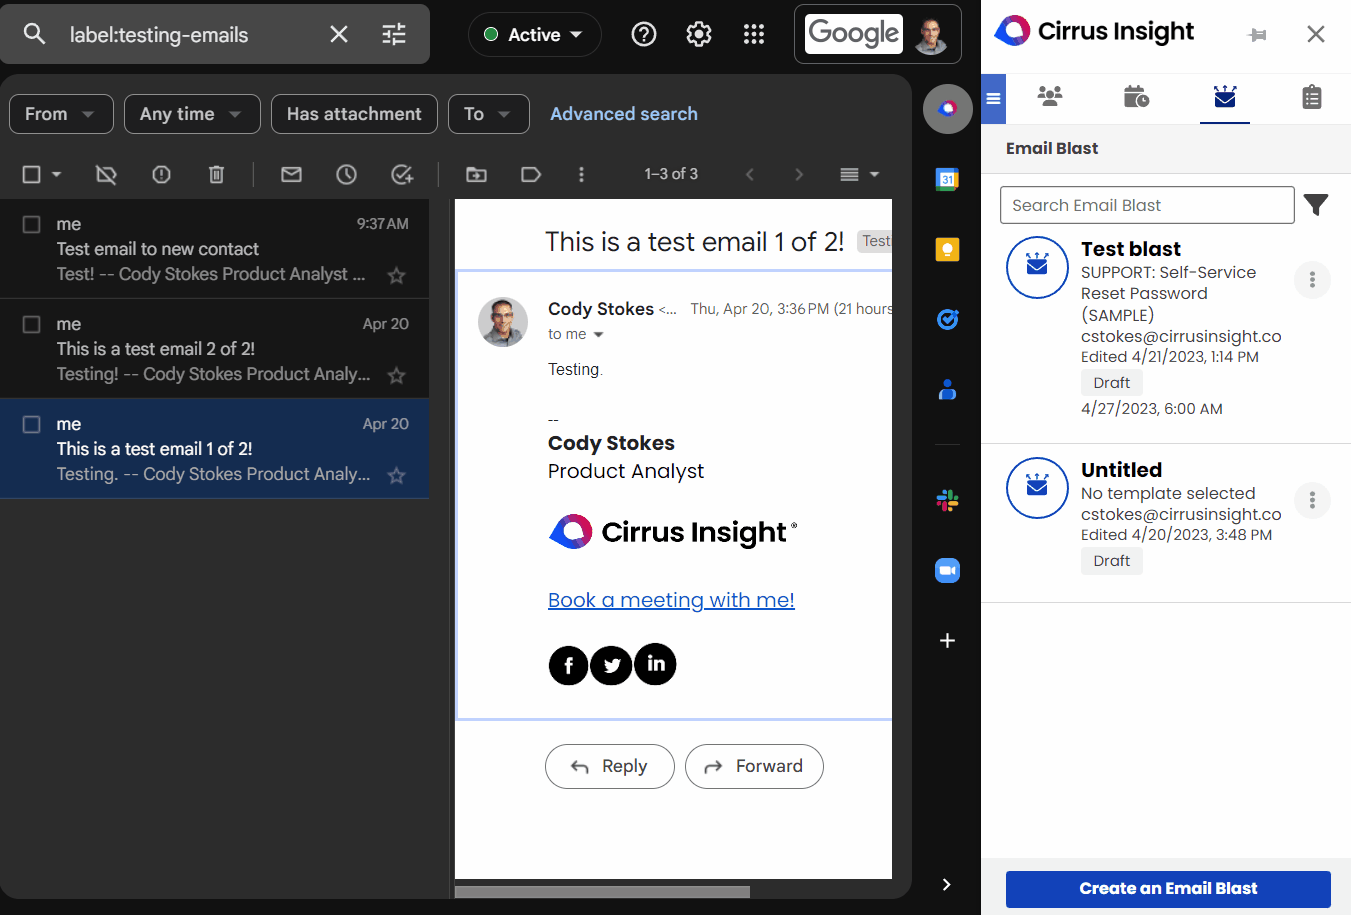This screenshot has height=915, width=1351.
Task: Open Facebook link in signature
Action: pos(568,665)
